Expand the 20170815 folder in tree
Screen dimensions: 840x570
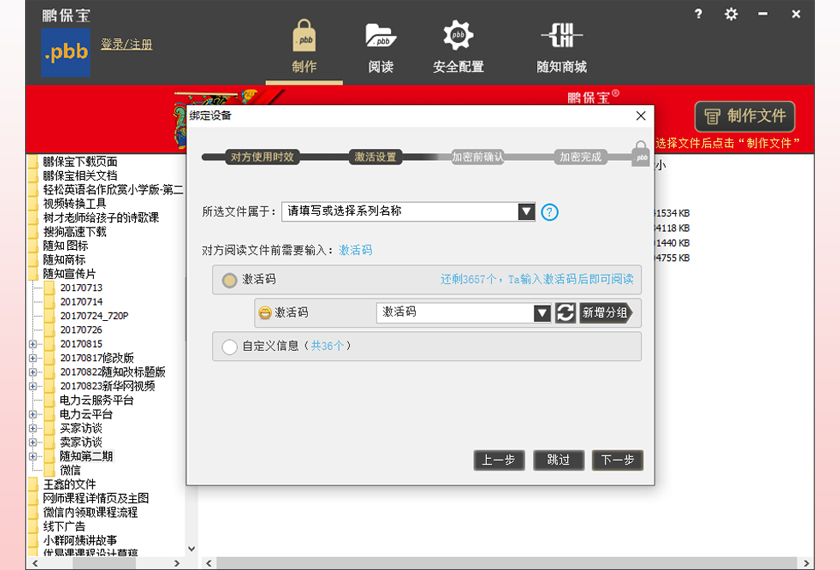click(33, 344)
